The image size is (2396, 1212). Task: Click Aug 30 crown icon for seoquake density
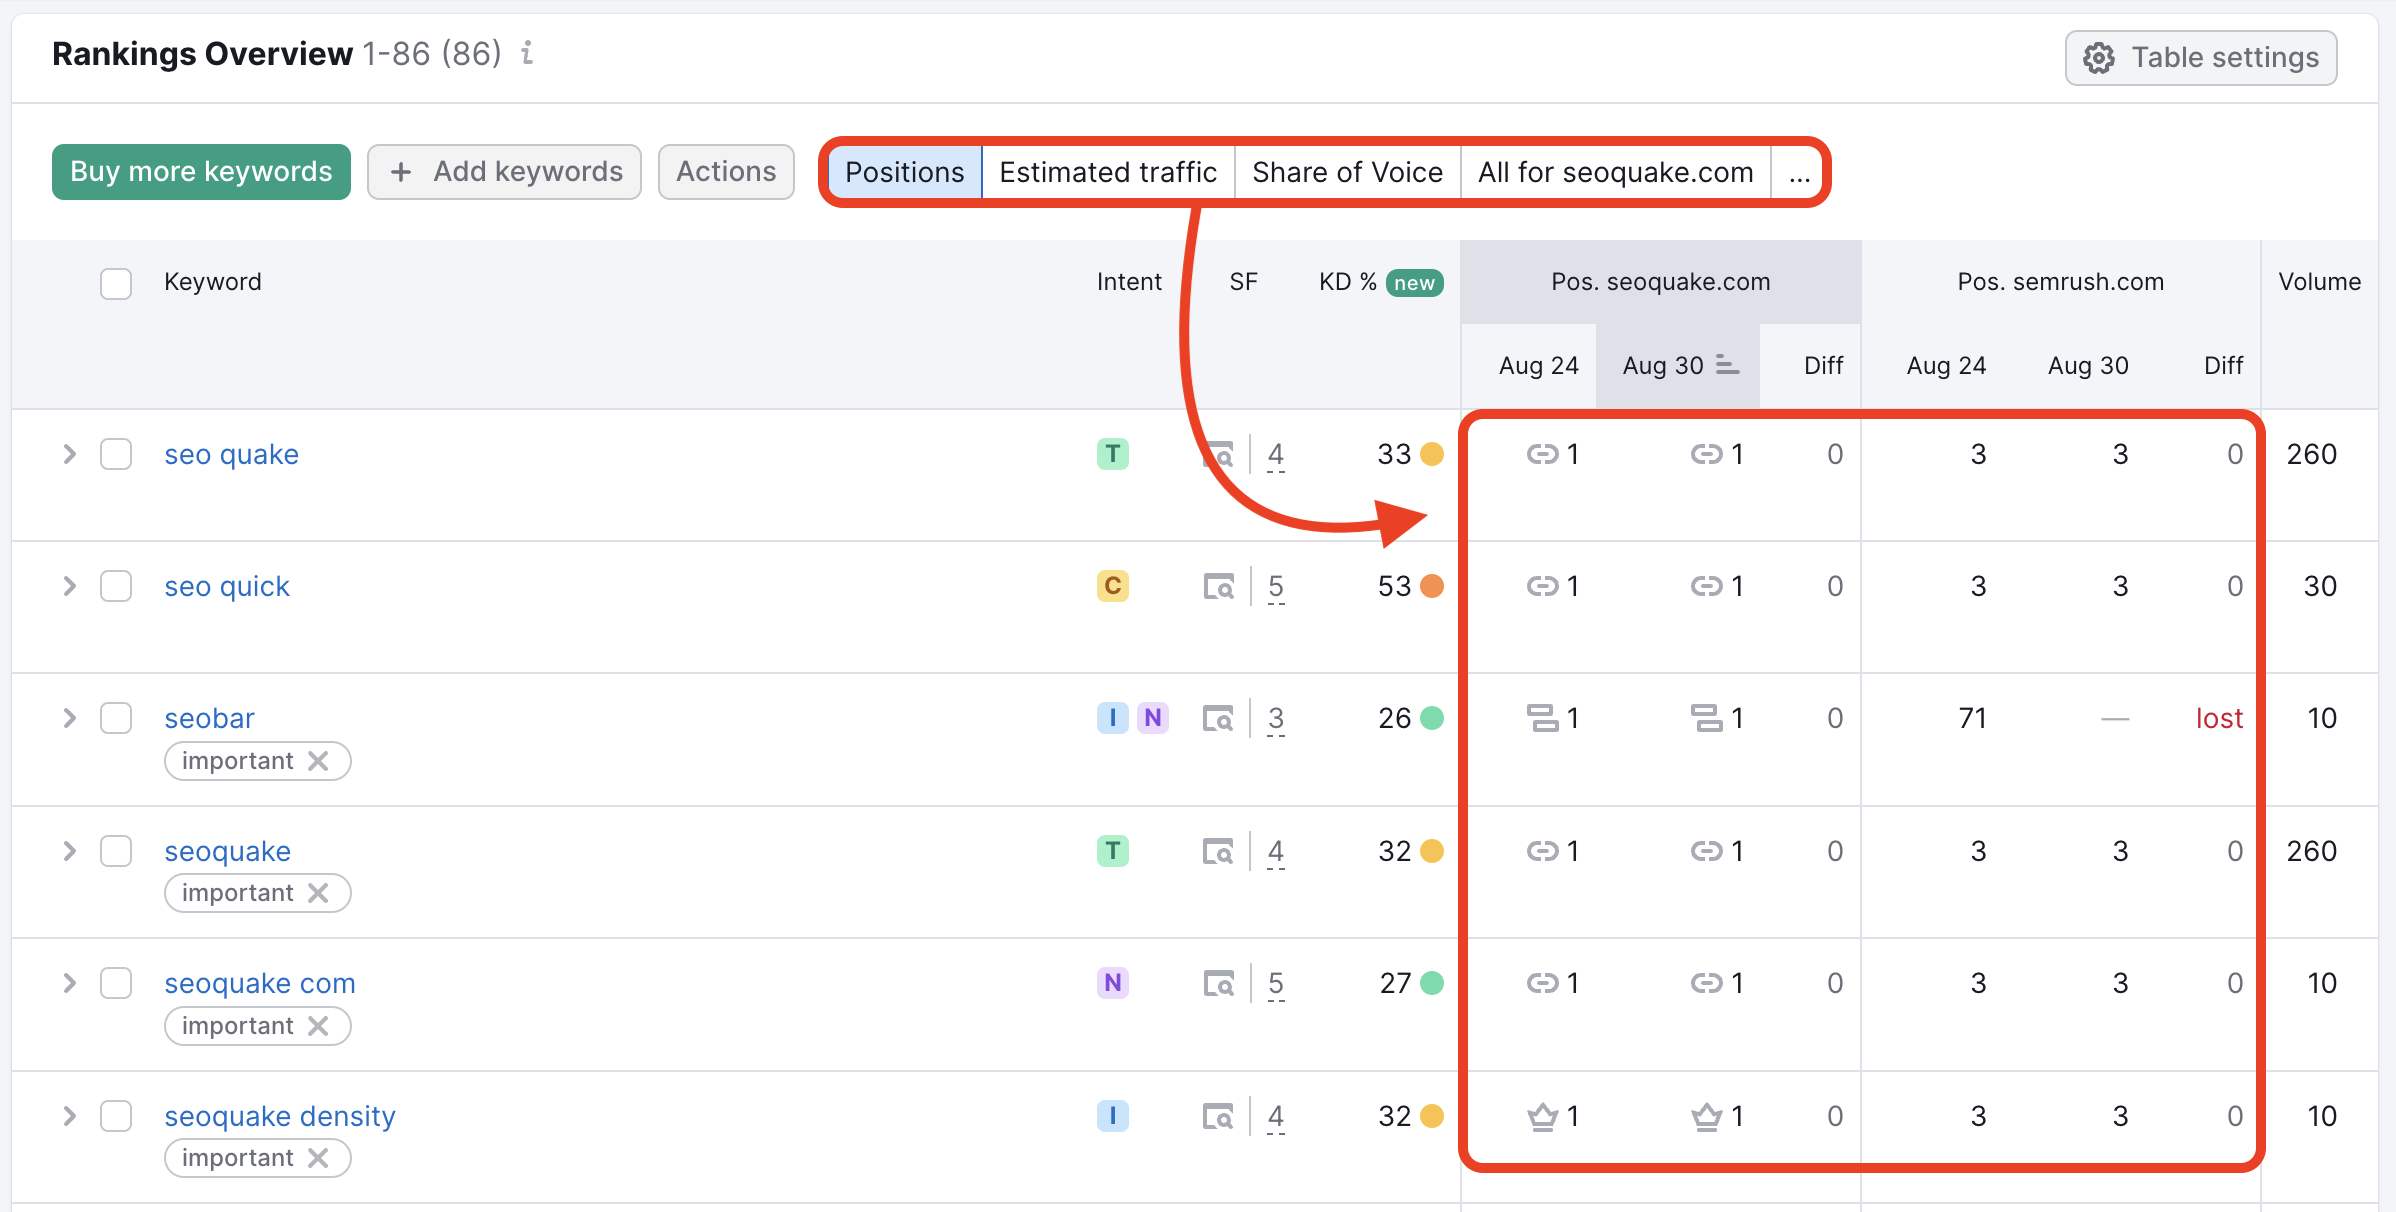point(1707,1116)
